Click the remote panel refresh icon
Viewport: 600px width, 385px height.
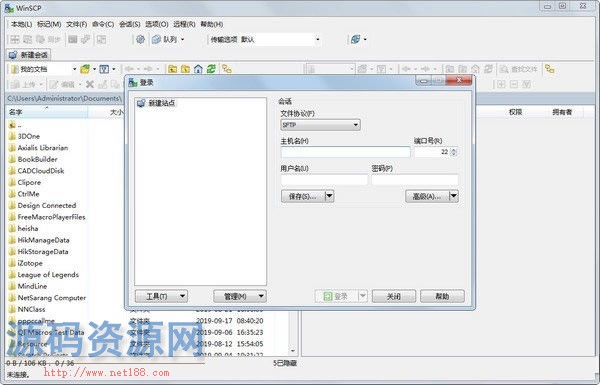click(x=488, y=69)
